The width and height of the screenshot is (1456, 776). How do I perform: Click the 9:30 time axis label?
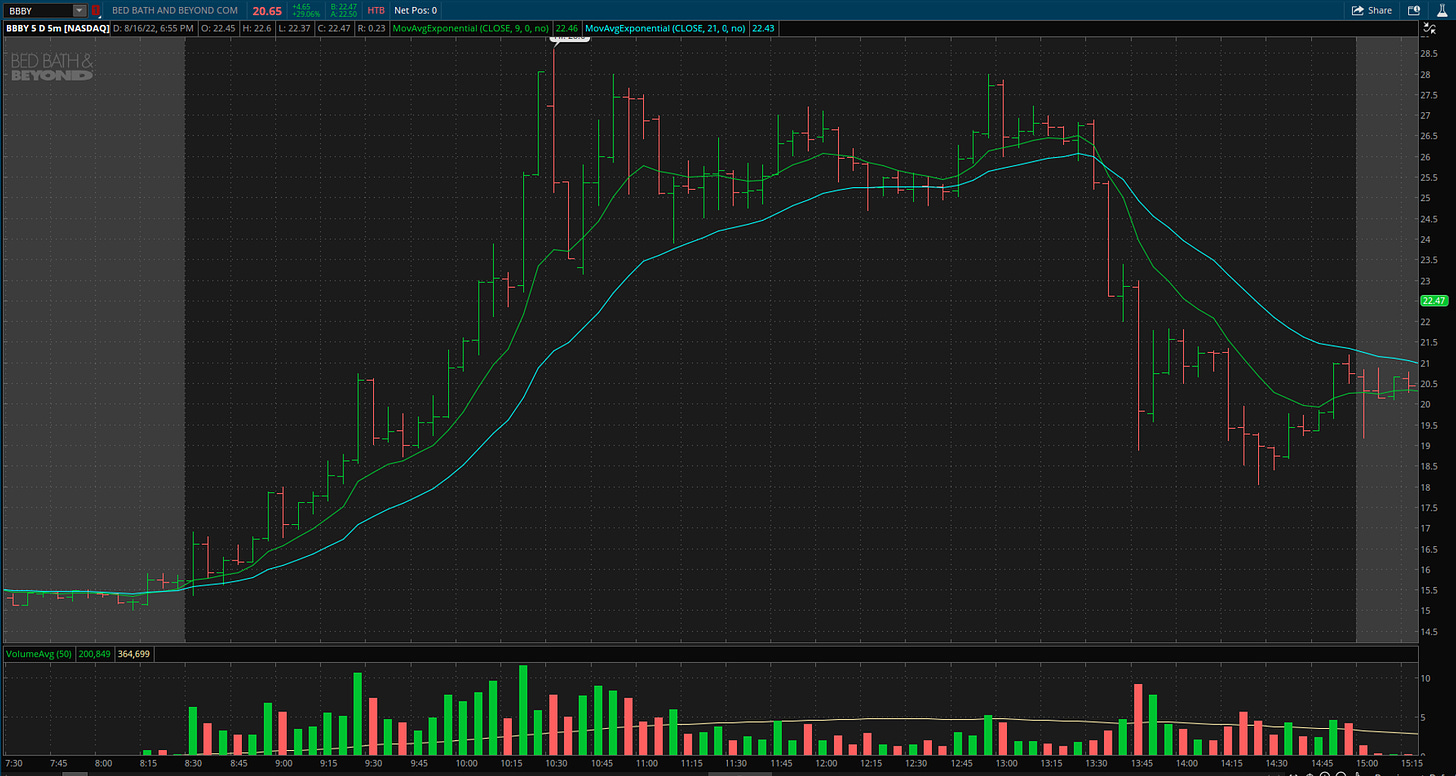tap(372, 763)
